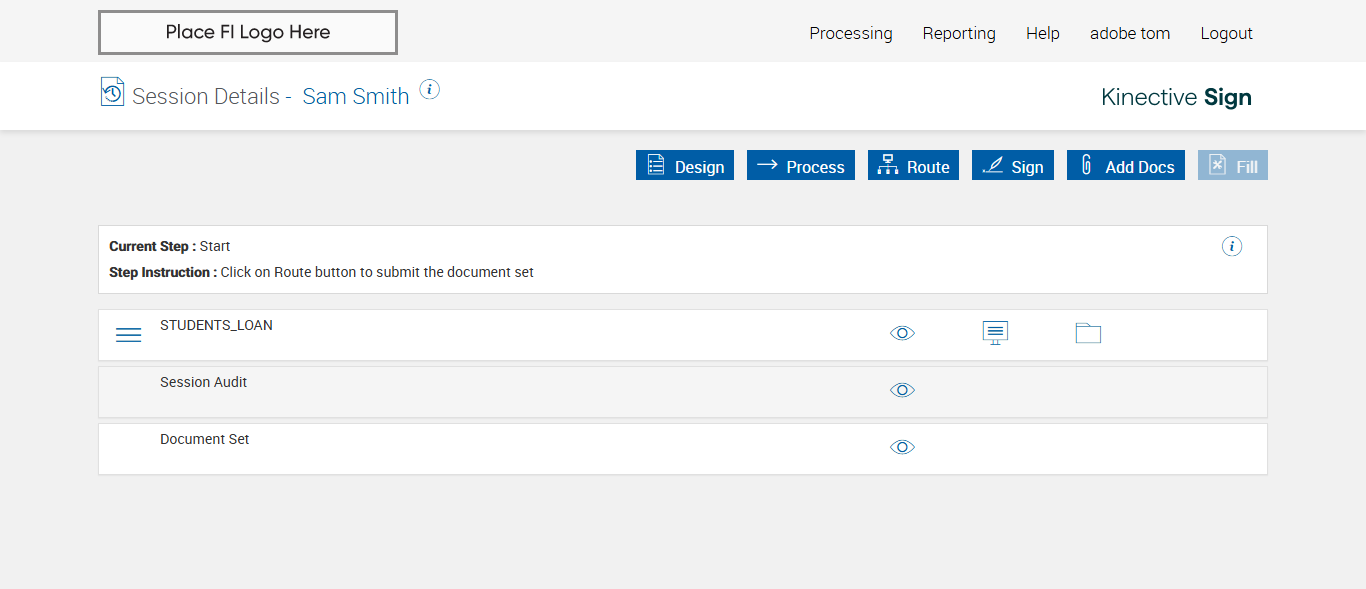The width and height of the screenshot is (1366, 589).
Task: Click Route to submit the document set
Action: [913, 166]
